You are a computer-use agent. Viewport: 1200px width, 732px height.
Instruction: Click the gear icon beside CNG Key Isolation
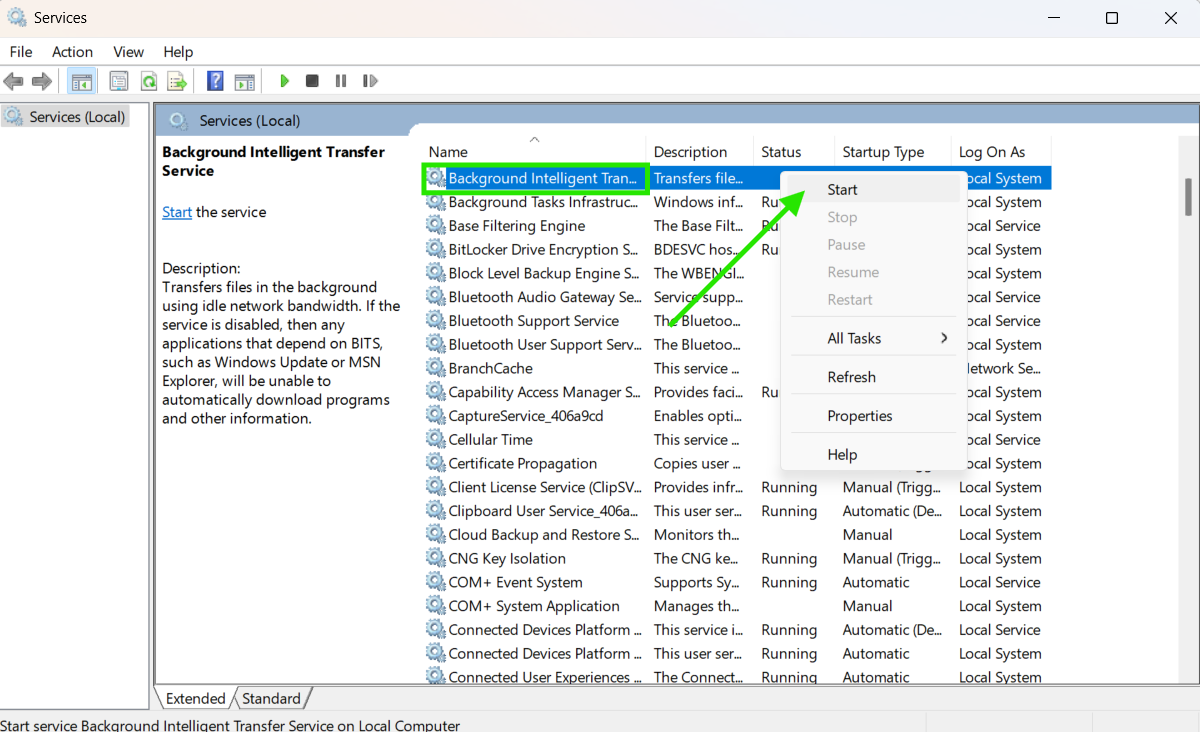point(435,559)
